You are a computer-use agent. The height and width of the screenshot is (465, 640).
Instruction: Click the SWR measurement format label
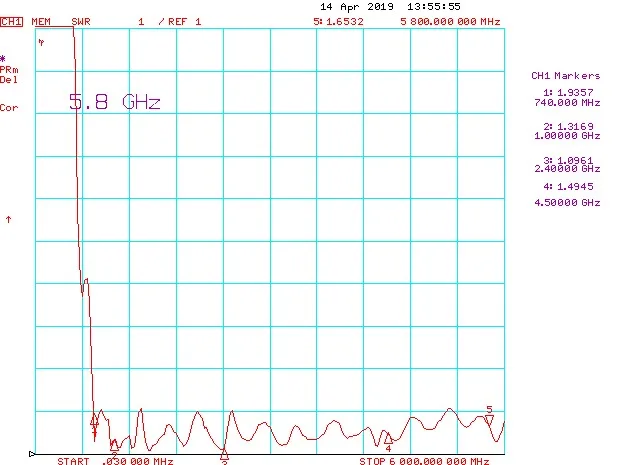81,22
